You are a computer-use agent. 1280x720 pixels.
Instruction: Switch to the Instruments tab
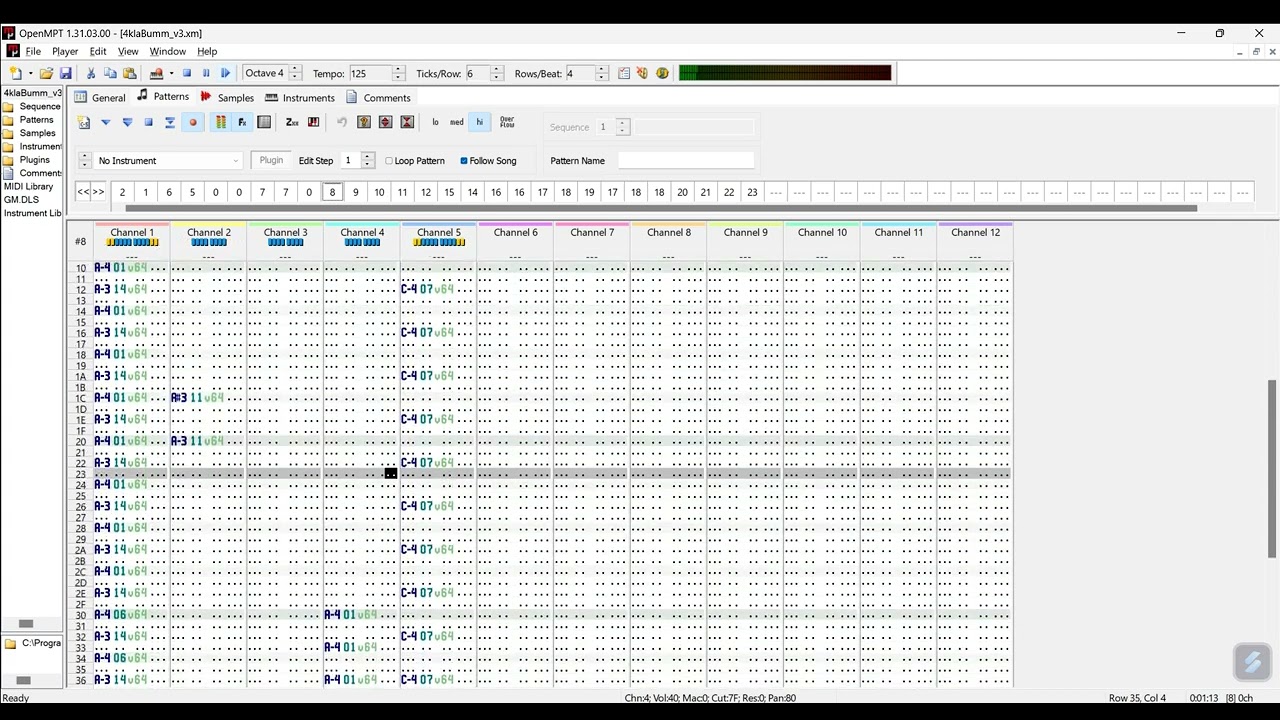(300, 98)
